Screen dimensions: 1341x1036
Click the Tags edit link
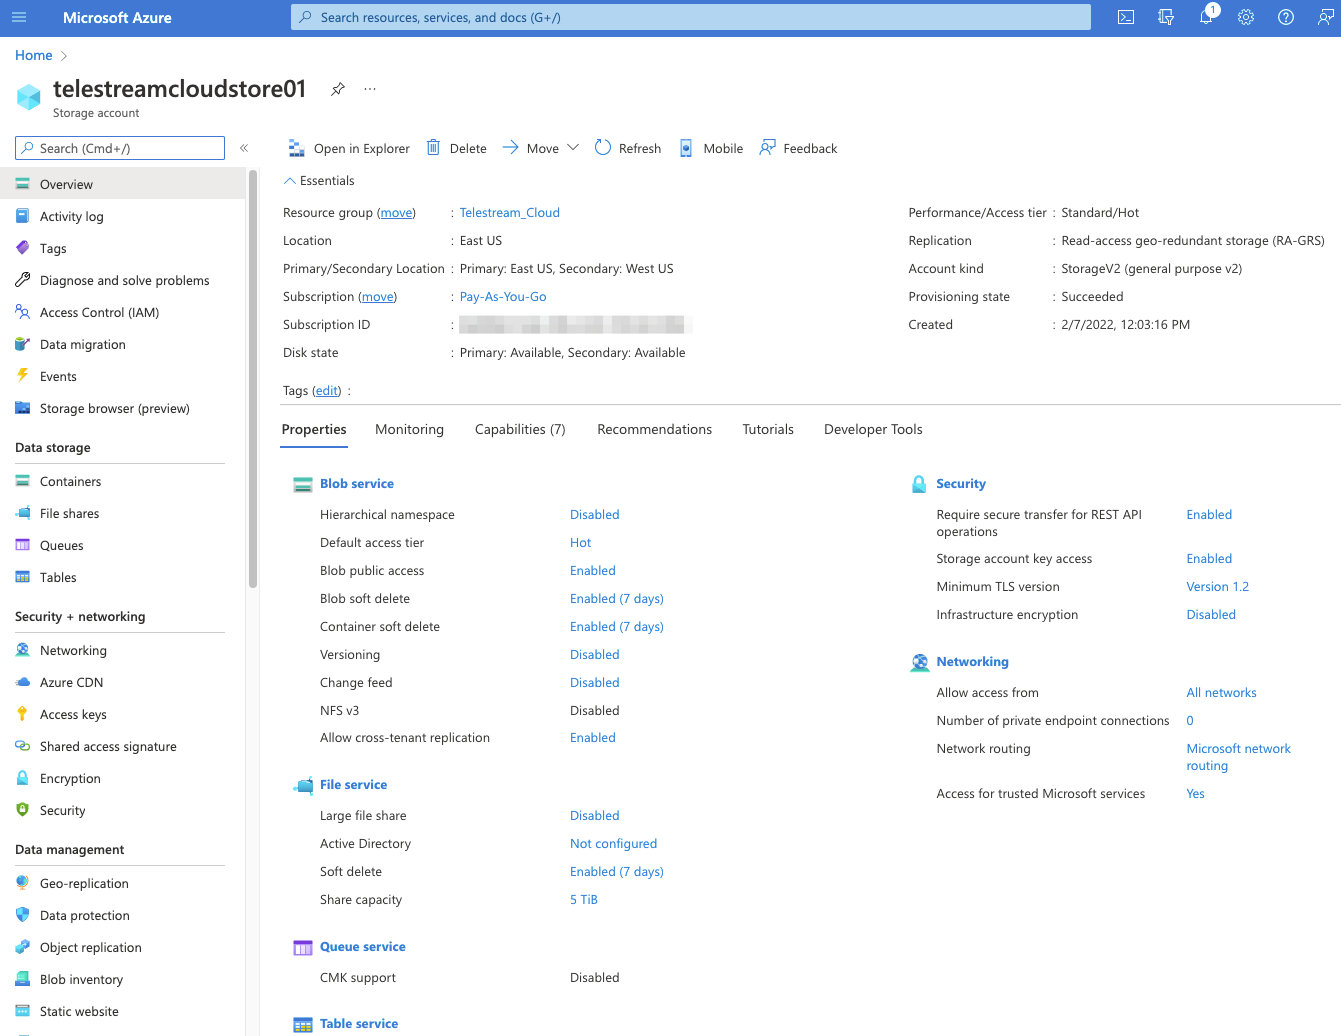327,390
